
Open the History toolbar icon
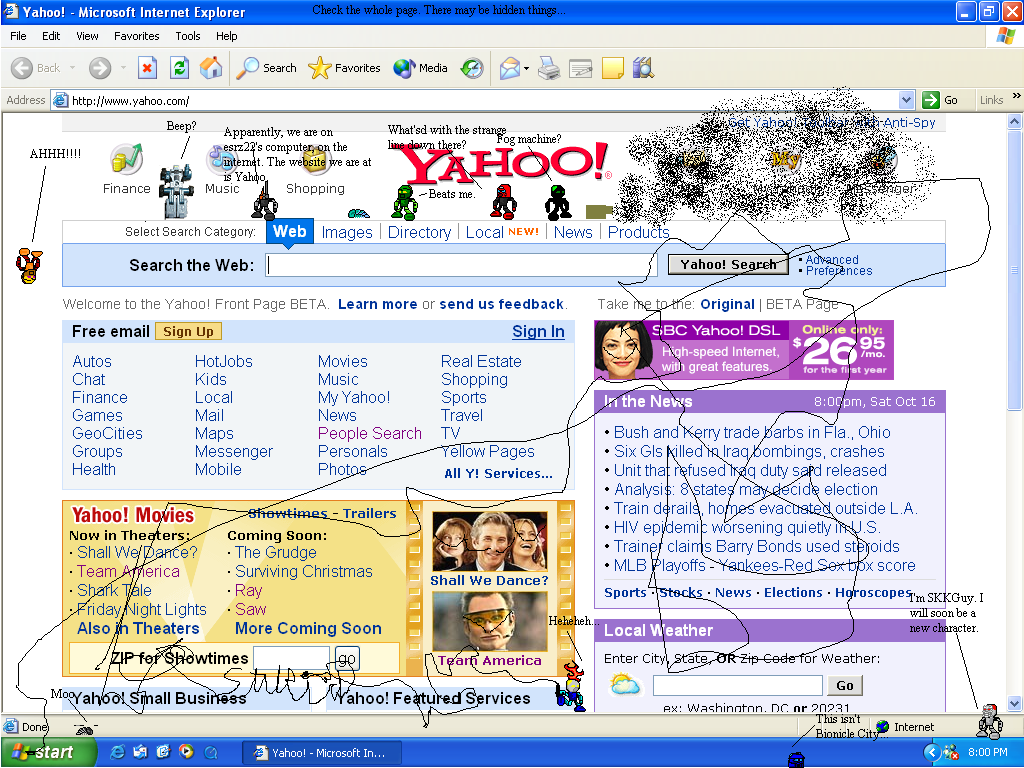coord(472,68)
